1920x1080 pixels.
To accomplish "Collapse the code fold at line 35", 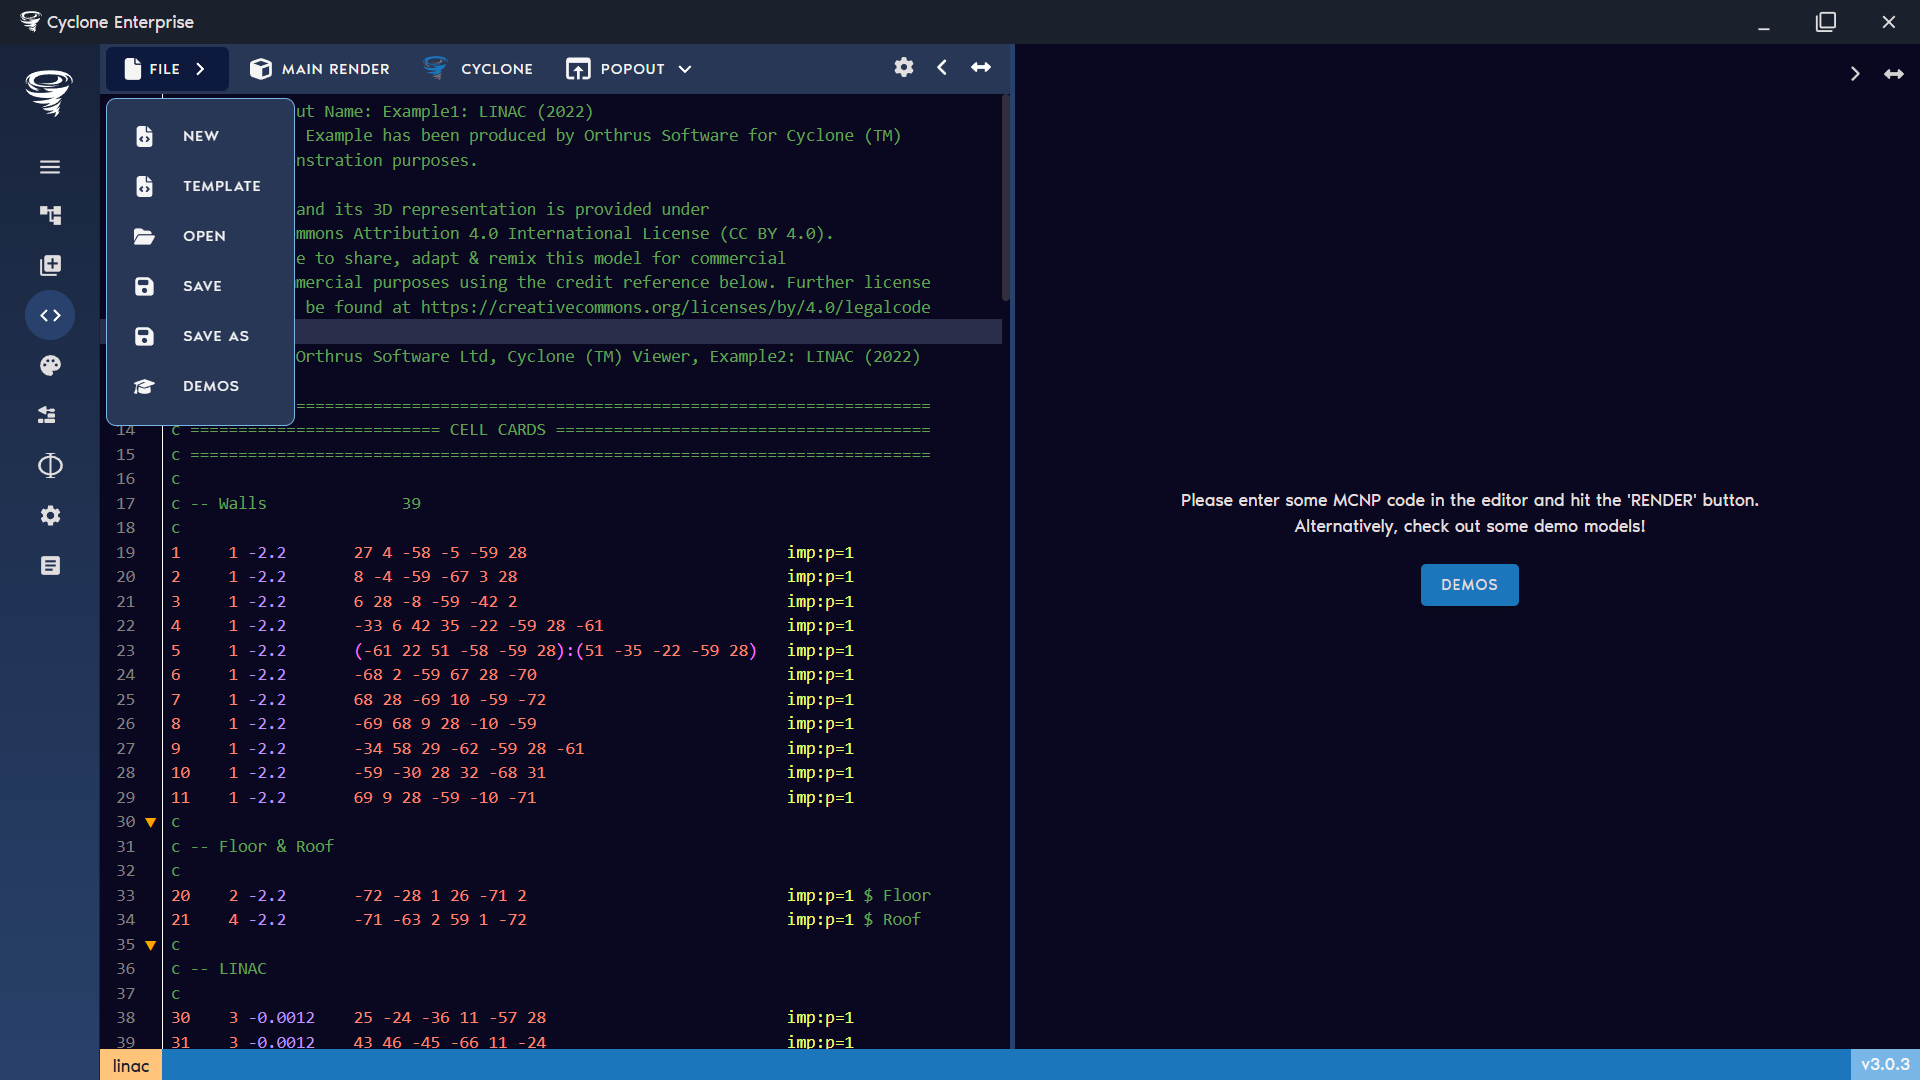I will pyautogui.click(x=150, y=944).
